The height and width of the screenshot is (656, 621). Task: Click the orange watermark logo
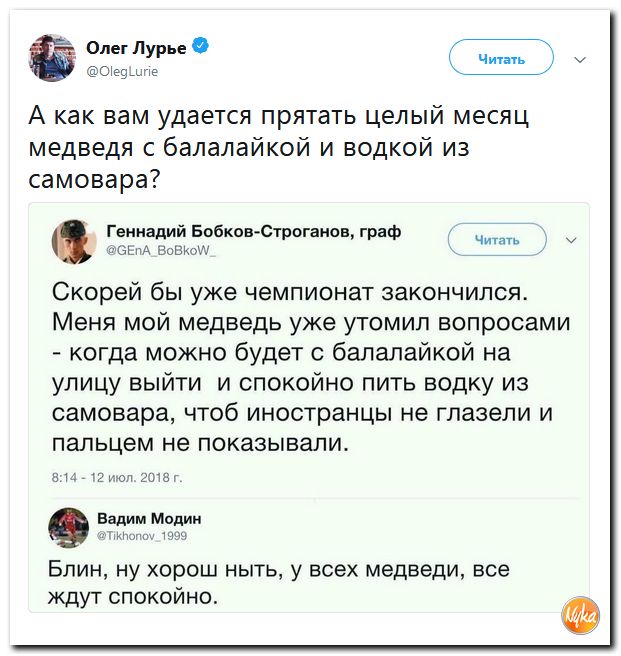click(580, 613)
